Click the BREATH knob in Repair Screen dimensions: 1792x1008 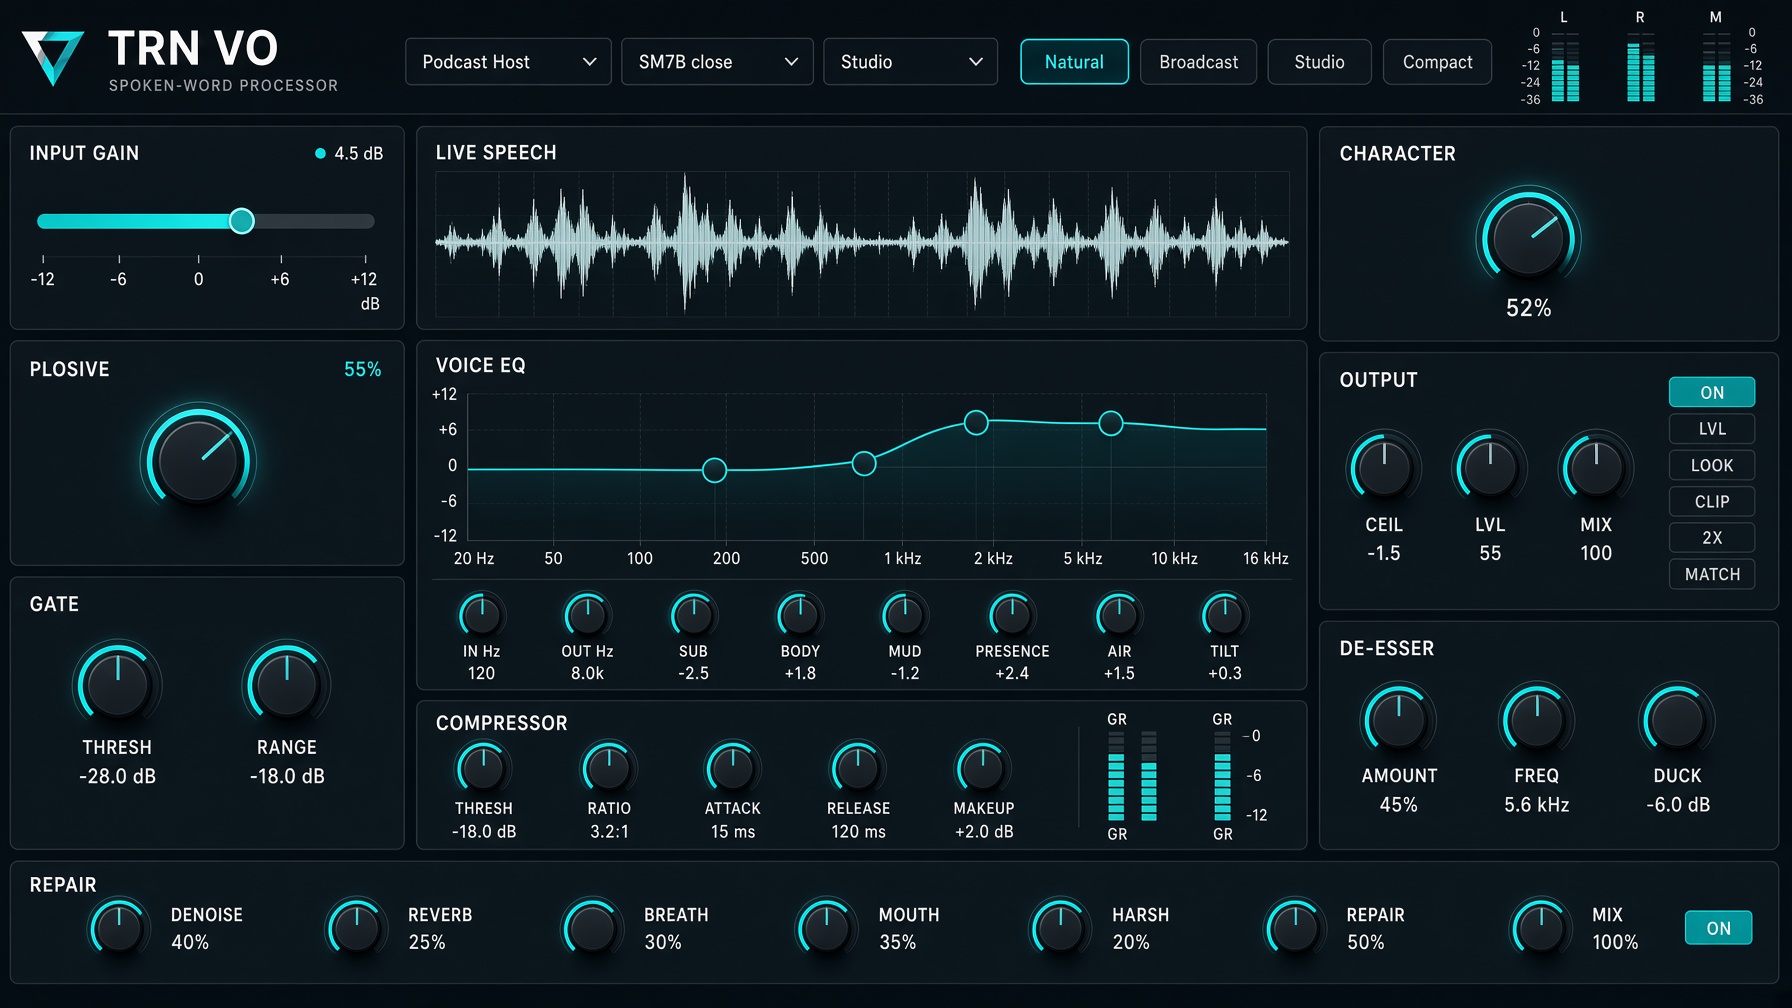pos(592,928)
